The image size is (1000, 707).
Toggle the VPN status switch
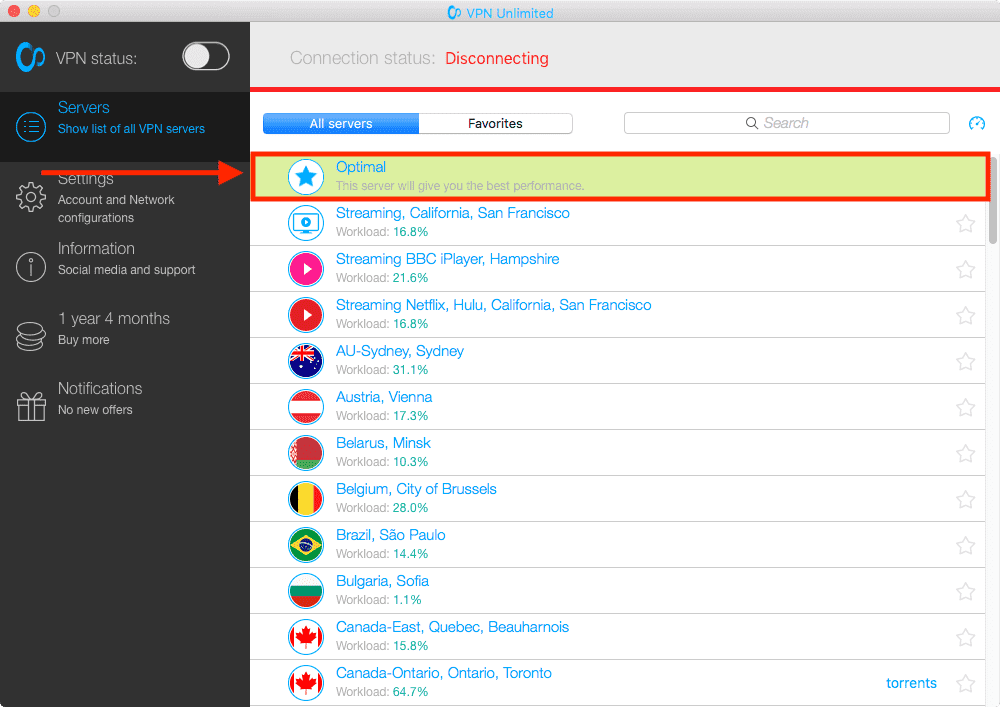coord(205,57)
